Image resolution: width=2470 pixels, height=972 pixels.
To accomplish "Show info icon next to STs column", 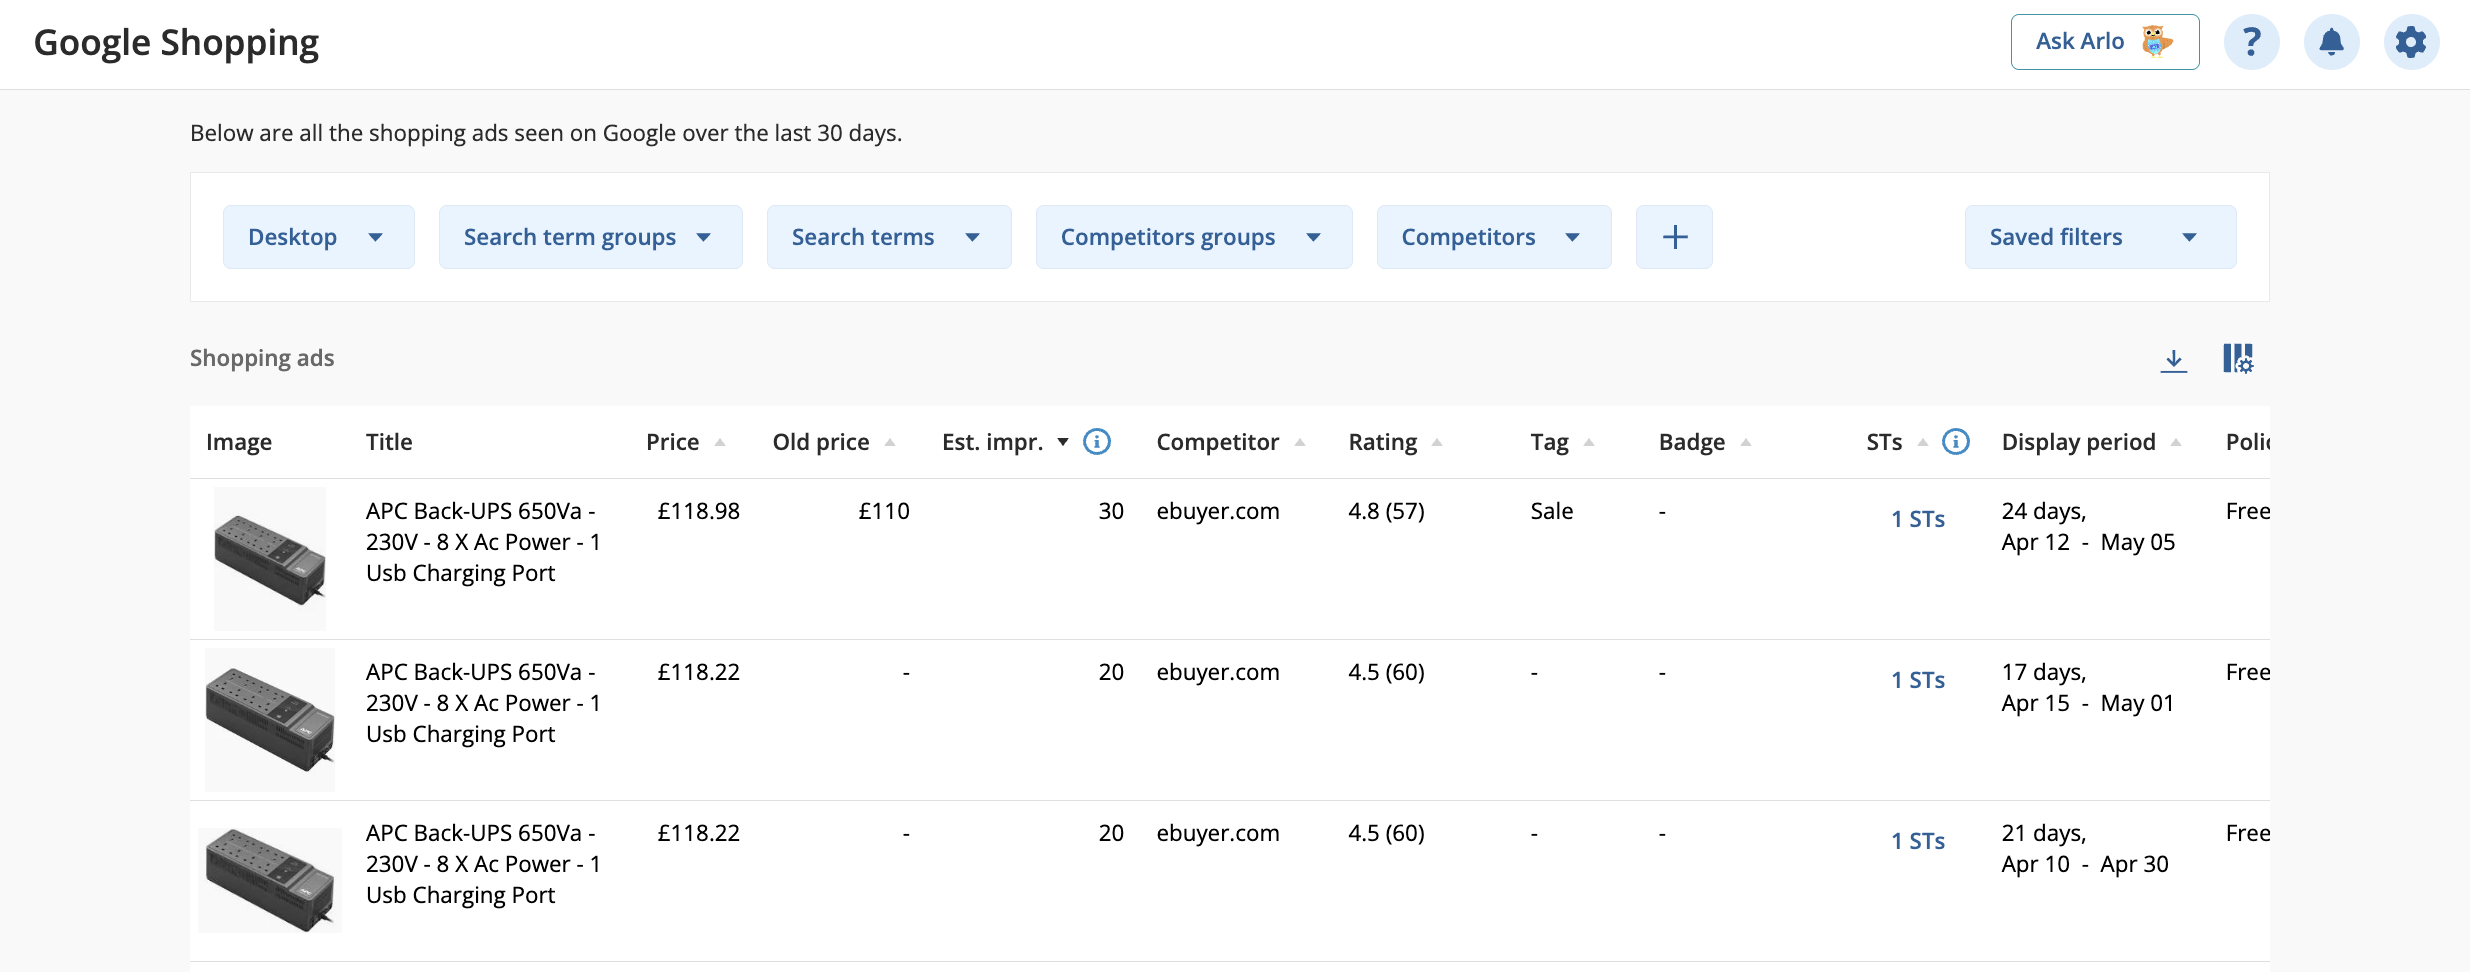I will tap(1955, 441).
